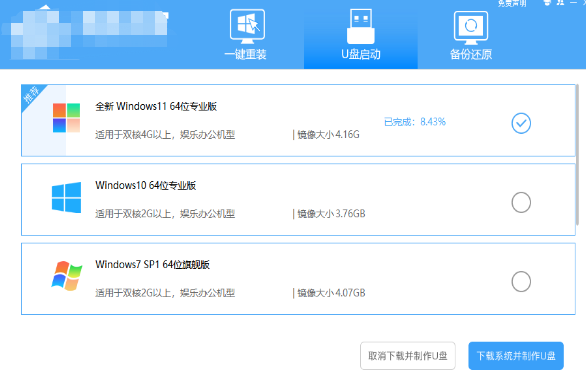This screenshot has width=586, height=377.
Task: Click the blue Windows 10 logo
Action: tap(67, 197)
